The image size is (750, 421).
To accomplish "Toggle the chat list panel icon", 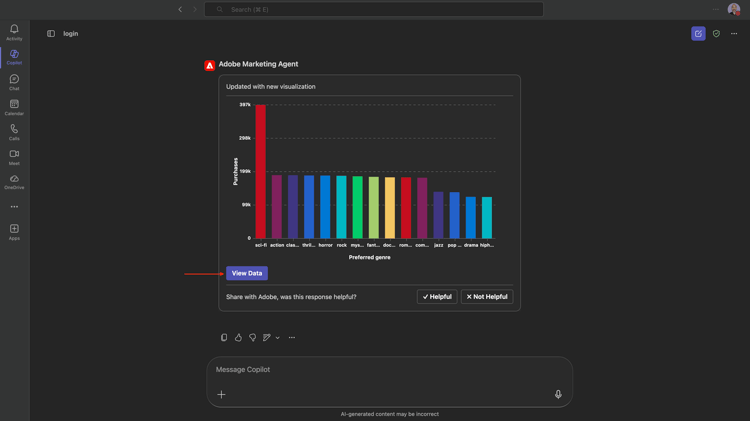I will point(51,33).
